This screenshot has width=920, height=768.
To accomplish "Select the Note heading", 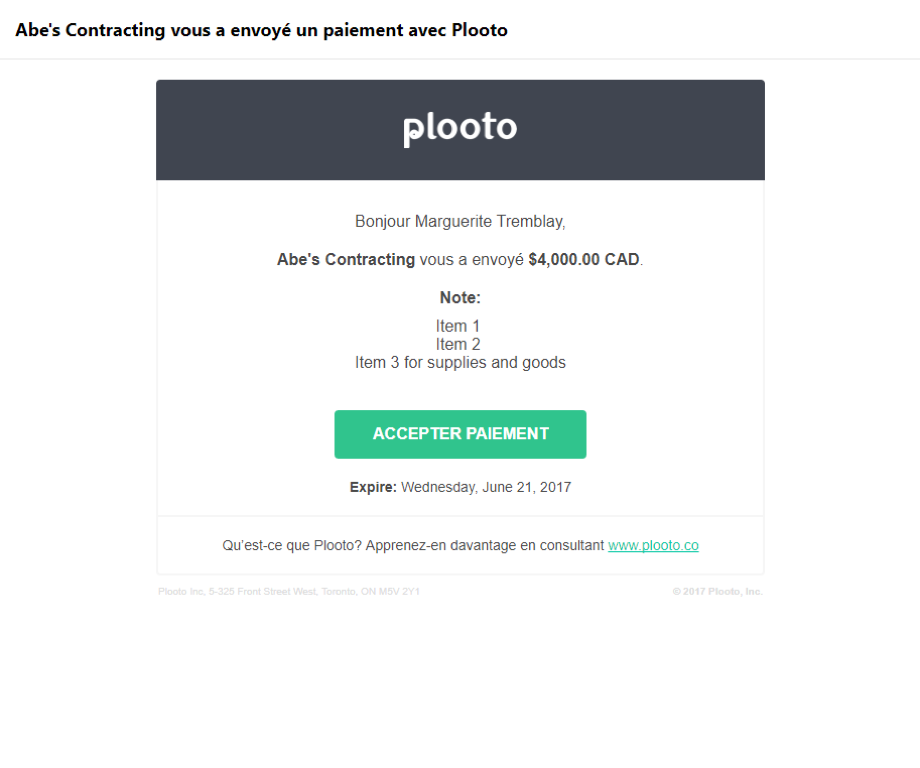I will [459, 297].
